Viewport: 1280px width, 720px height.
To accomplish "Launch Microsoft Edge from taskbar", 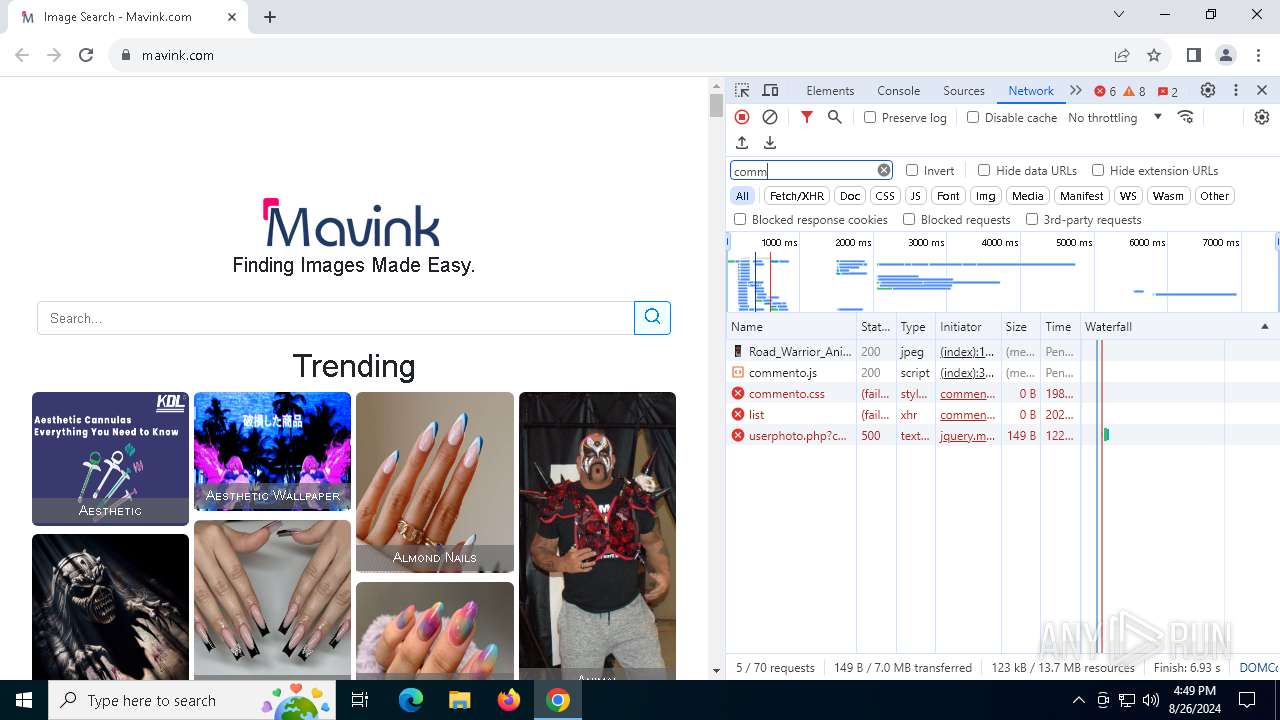I will click(411, 700).
